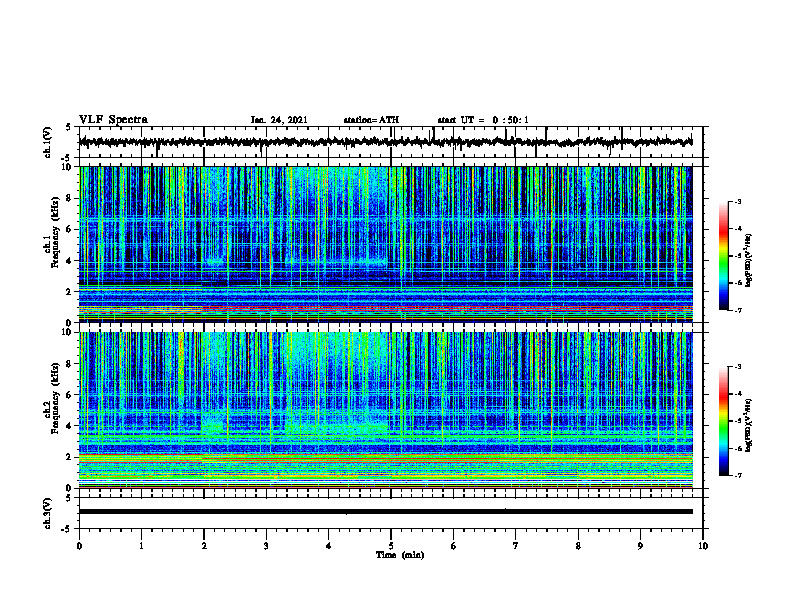Viewport: 792px width, 612px height.
Task: Click the "VLF Spectra" title text
Action: click(113, 120)
